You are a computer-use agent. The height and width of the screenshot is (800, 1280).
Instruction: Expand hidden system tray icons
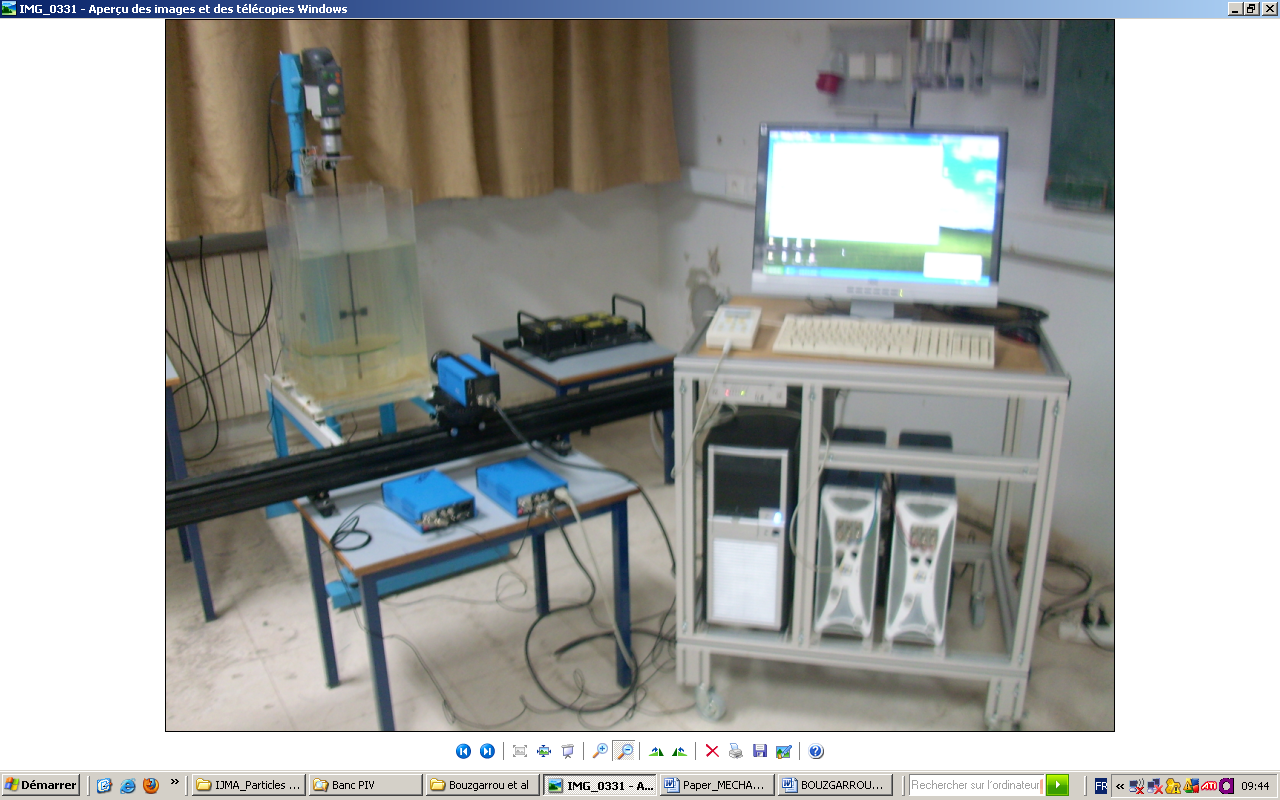1120,786
